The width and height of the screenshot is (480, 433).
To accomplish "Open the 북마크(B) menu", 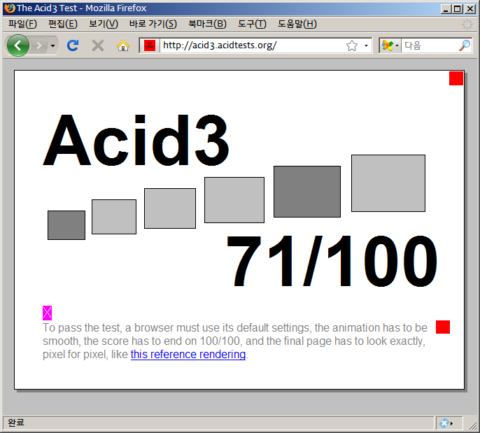I will [207, 24].
